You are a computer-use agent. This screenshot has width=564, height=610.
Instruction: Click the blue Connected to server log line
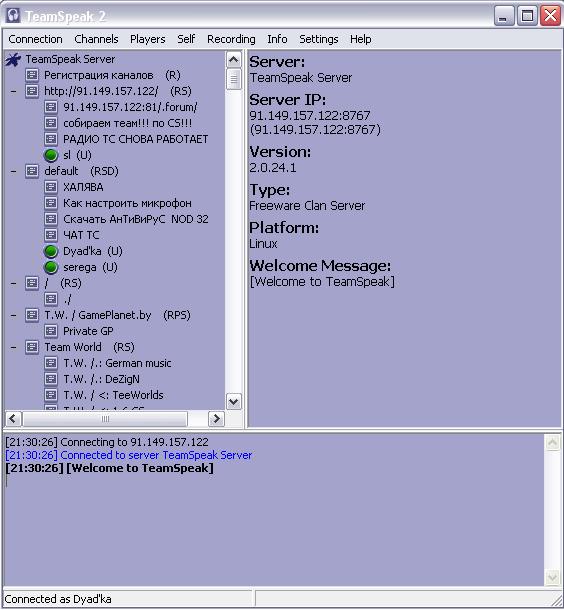click(129, 455)
